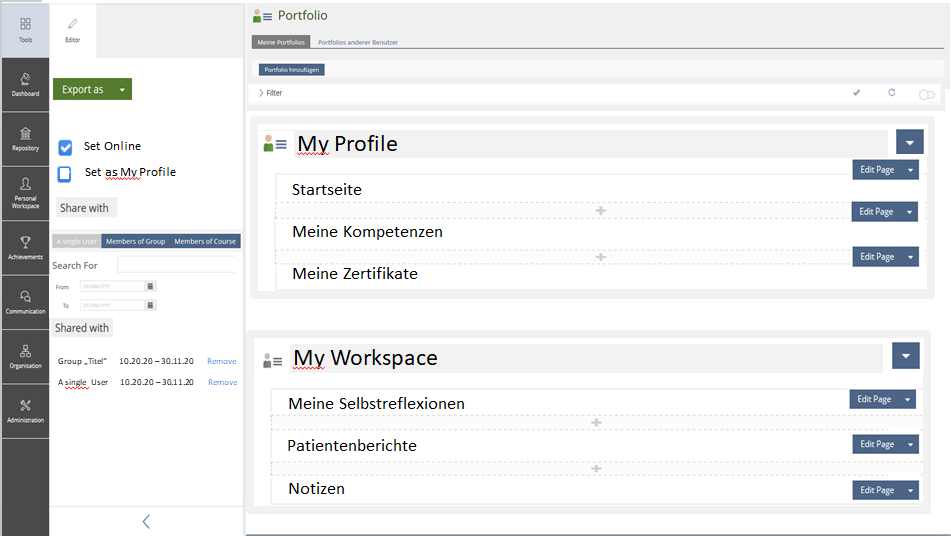Open Dashboard from the sidebar

coord(25,85)
